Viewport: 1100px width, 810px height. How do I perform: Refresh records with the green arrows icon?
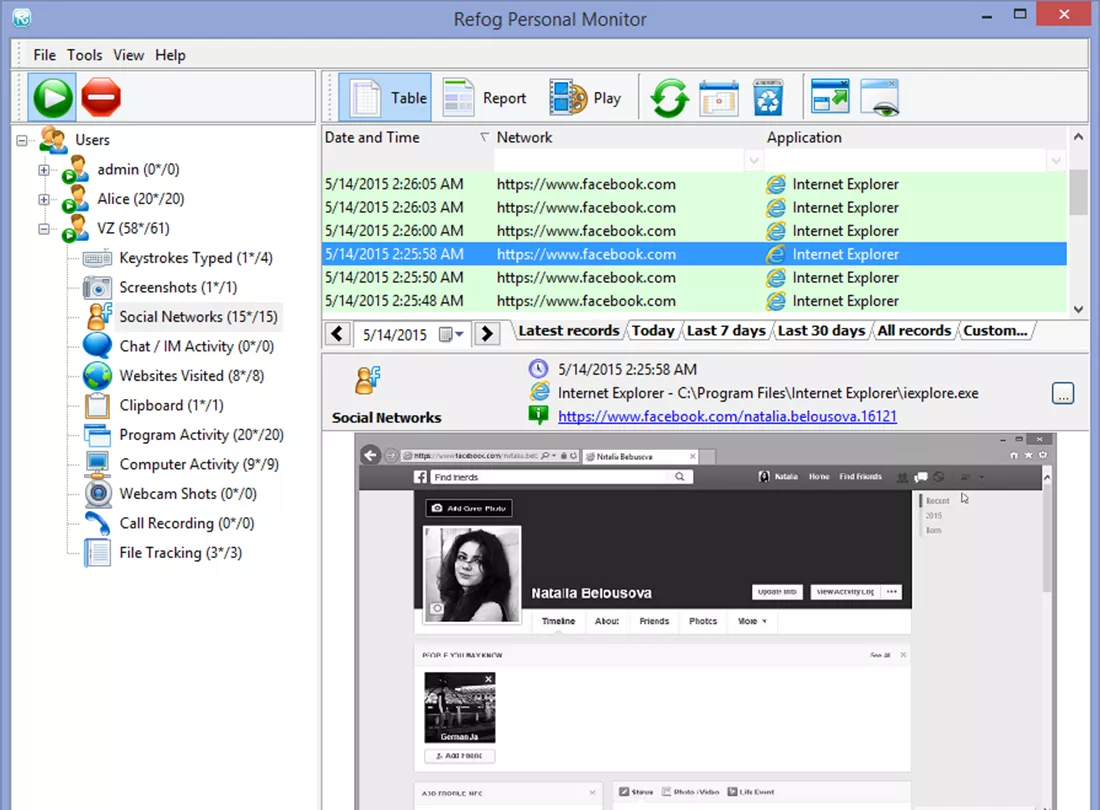669,97
